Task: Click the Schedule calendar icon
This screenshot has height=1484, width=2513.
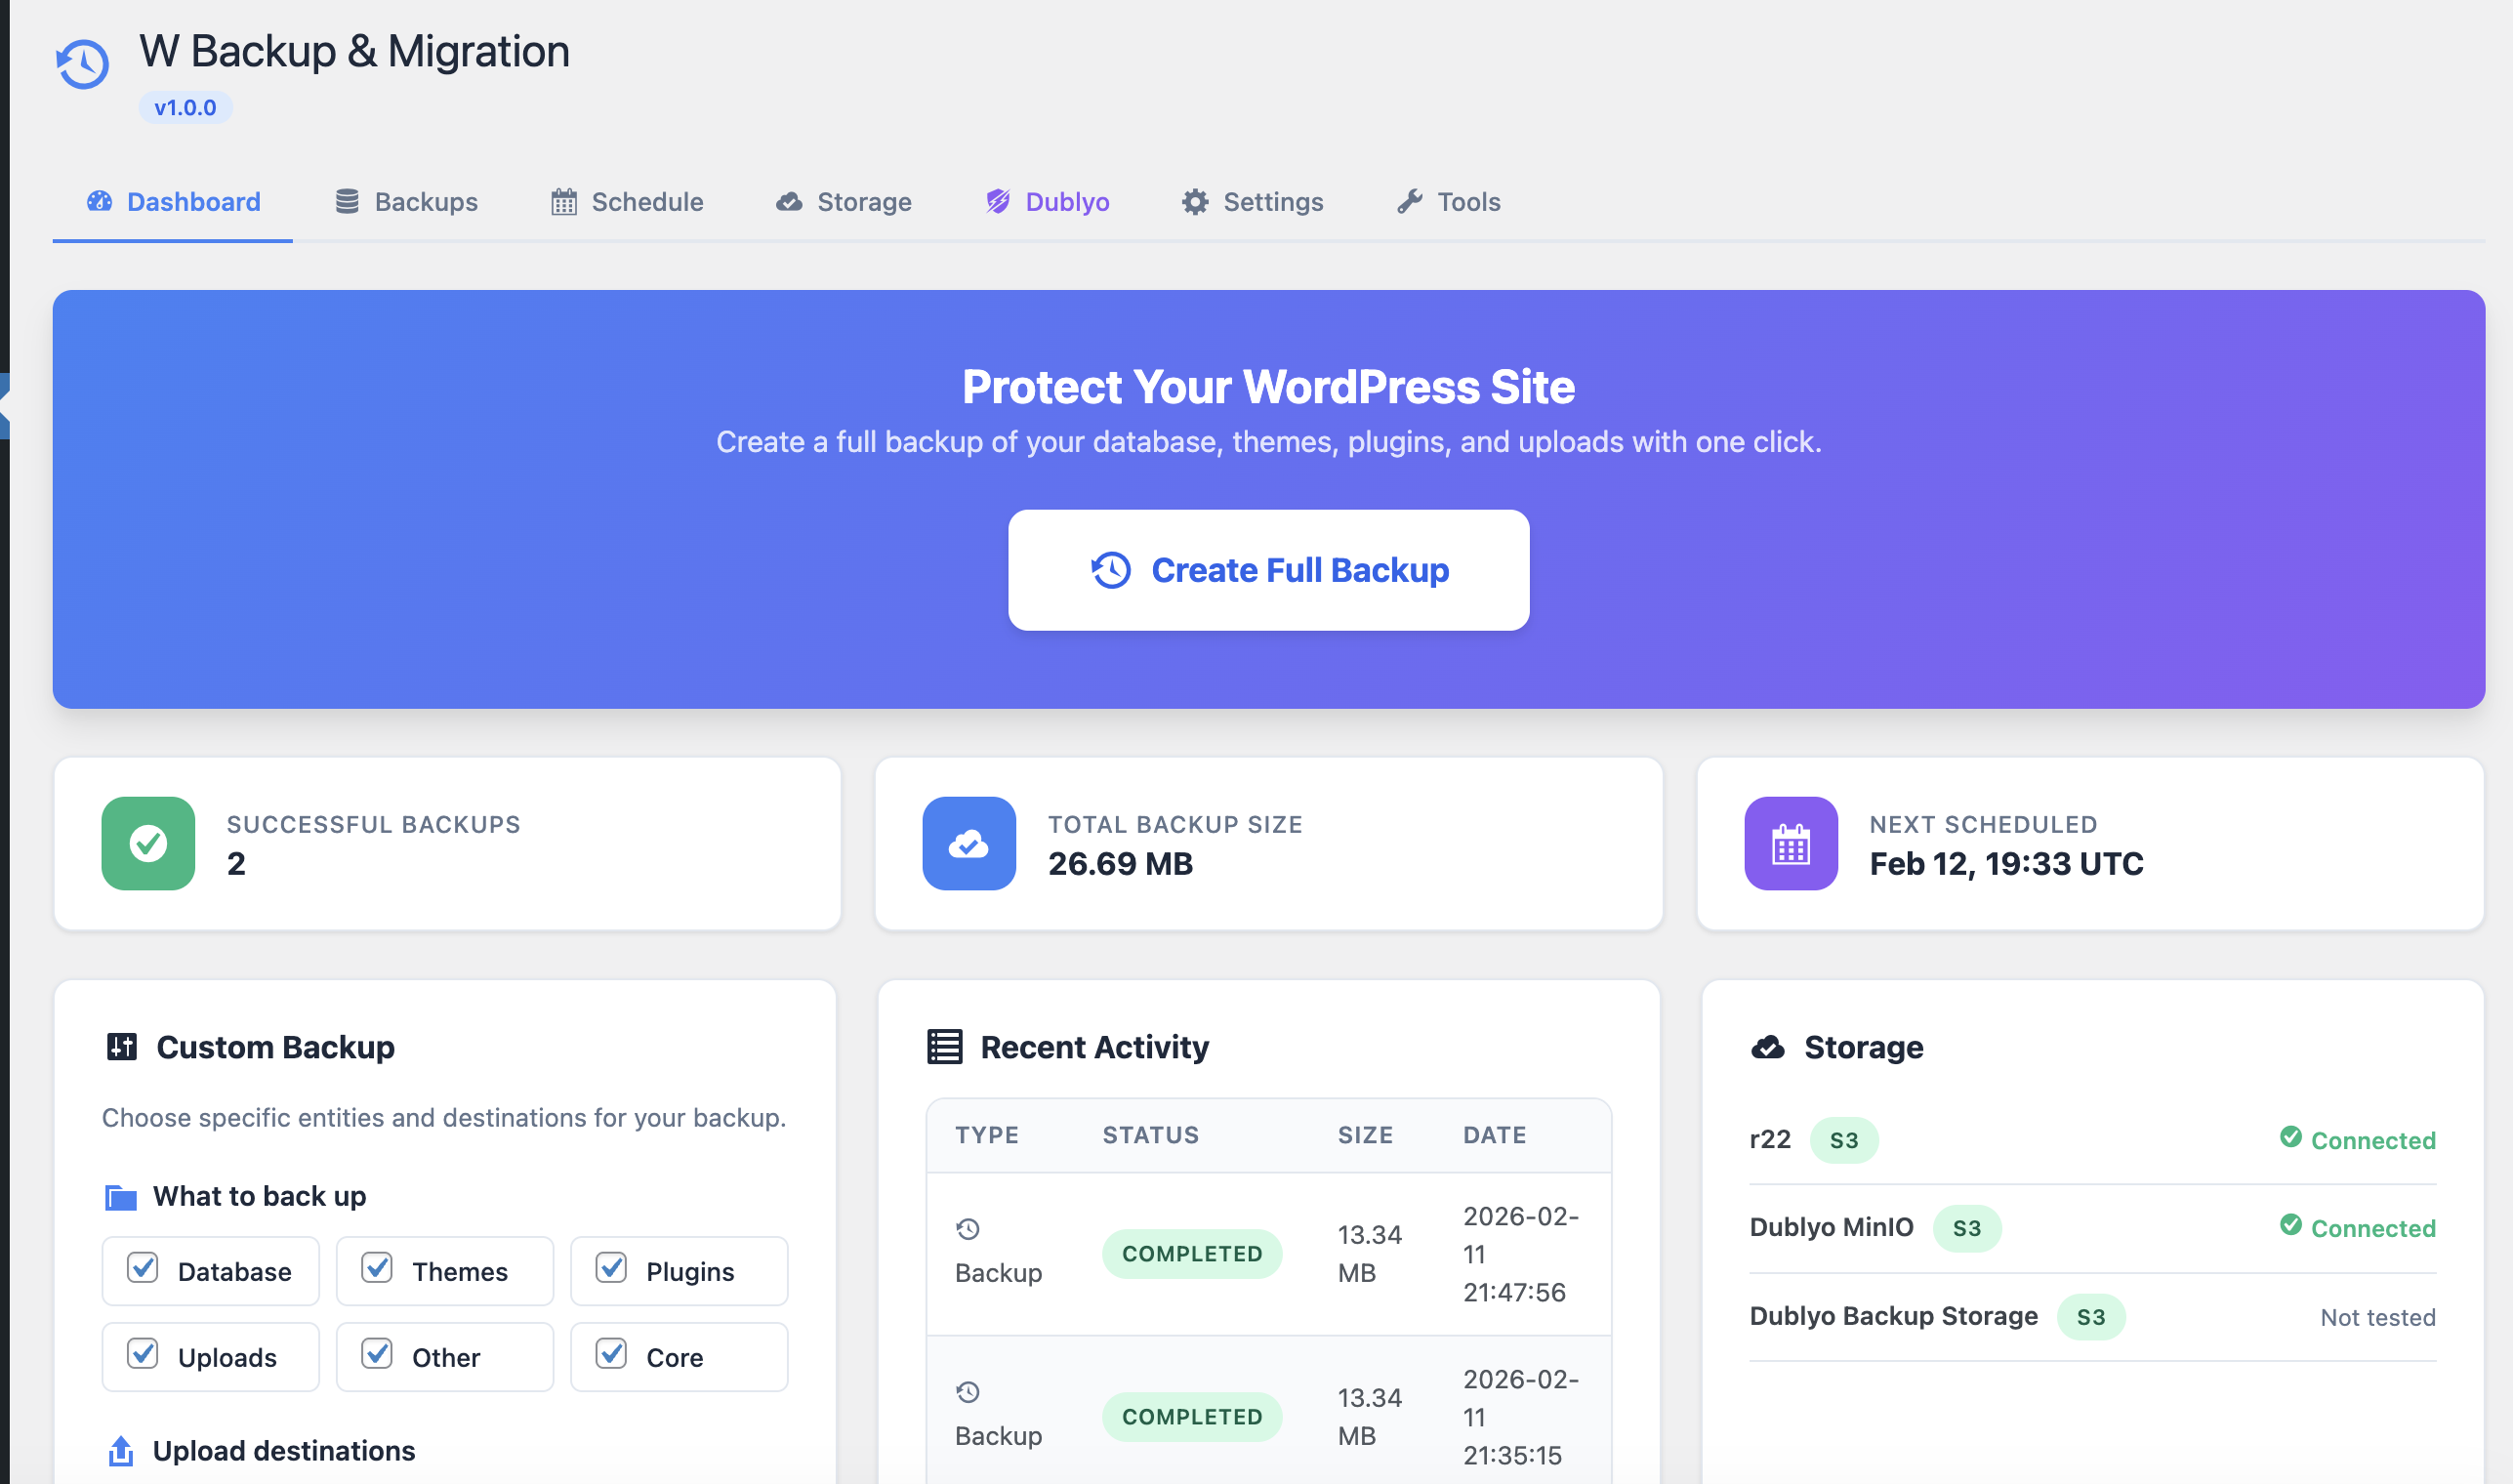Action: [564, 201]
